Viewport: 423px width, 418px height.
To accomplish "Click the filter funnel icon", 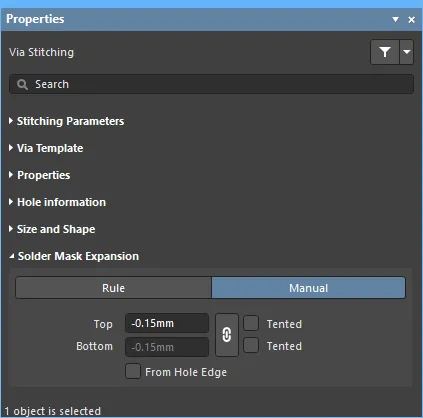I will coord(385,52).
